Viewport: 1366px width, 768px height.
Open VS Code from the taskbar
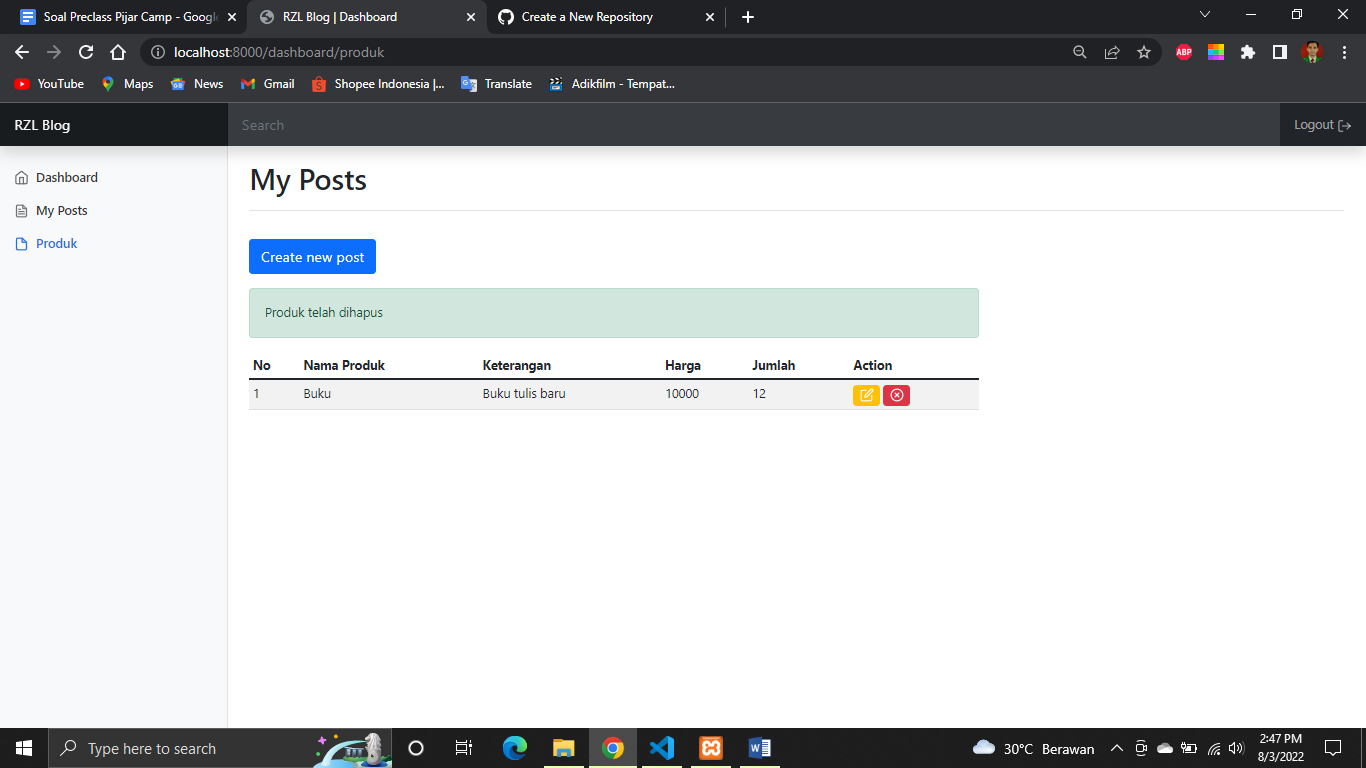661,748
